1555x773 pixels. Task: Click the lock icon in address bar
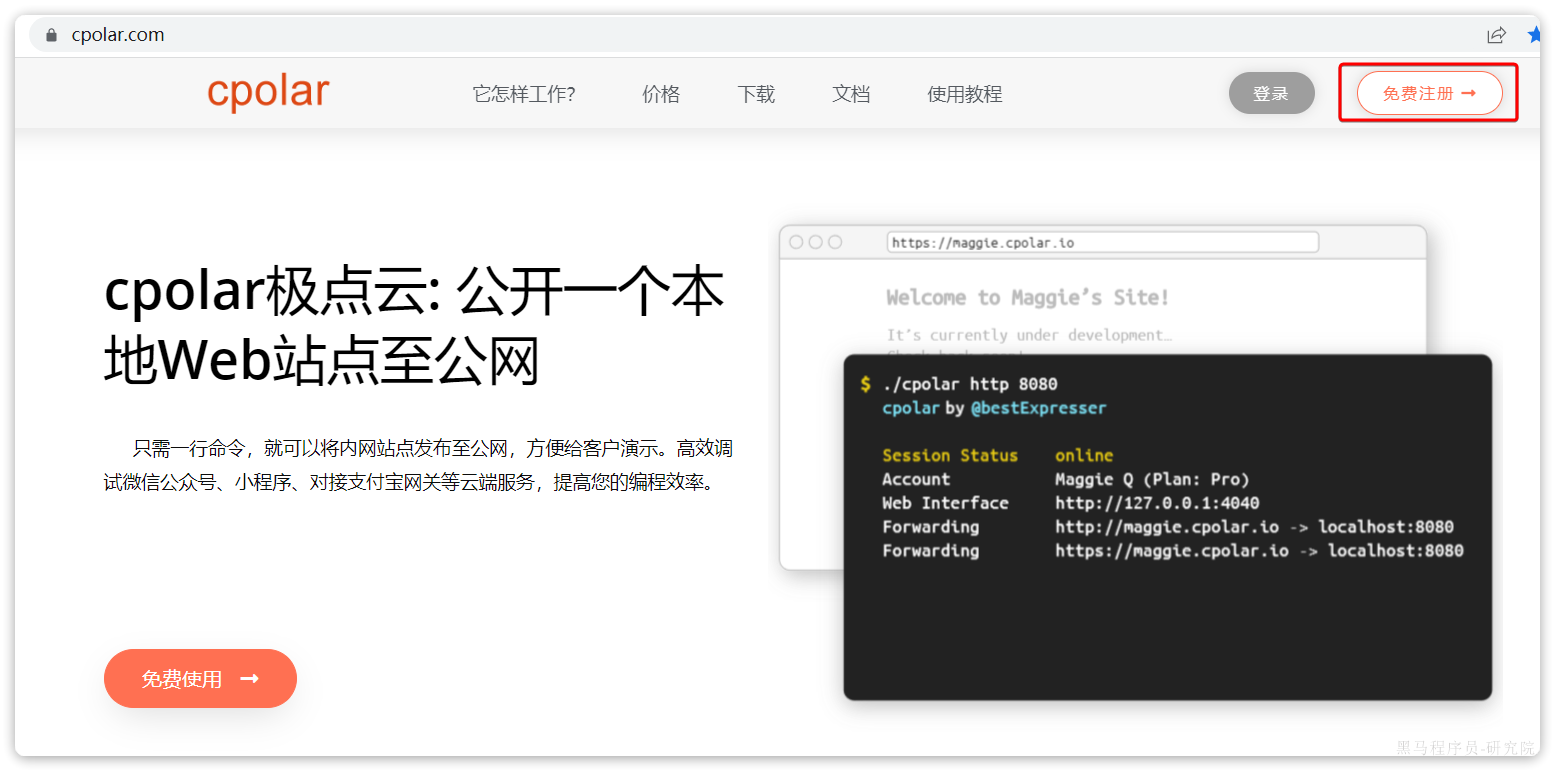click(x=52, y=35)
